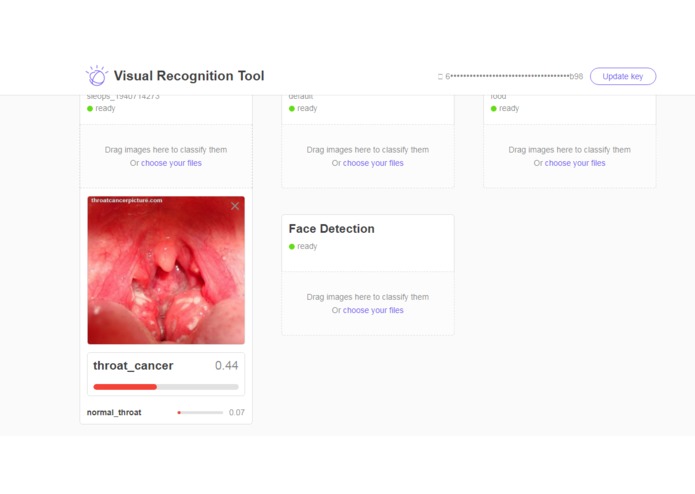The image size is (695, 494).
Task: Click the drop zone in the Face Detection card
Action: (x=368, y=303)
